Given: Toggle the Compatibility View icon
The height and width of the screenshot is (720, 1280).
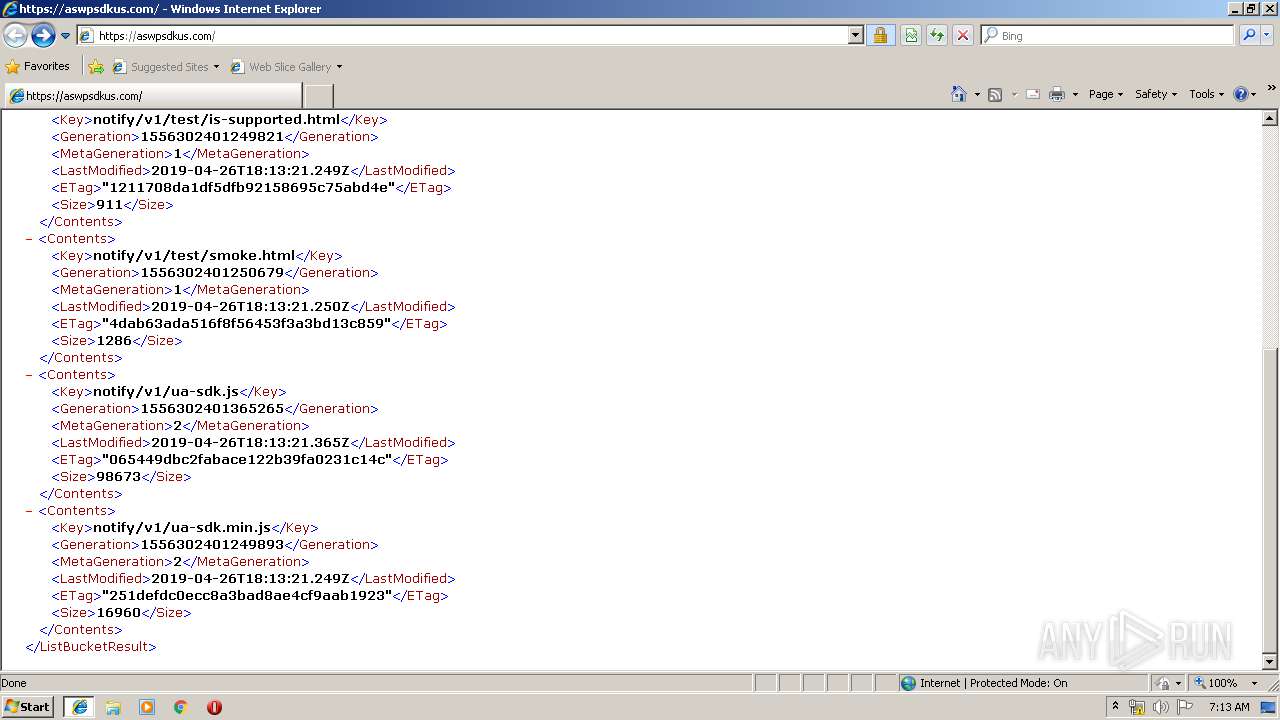Looking at the screenshot, I should pyautogui.click(x=911, y=35).
